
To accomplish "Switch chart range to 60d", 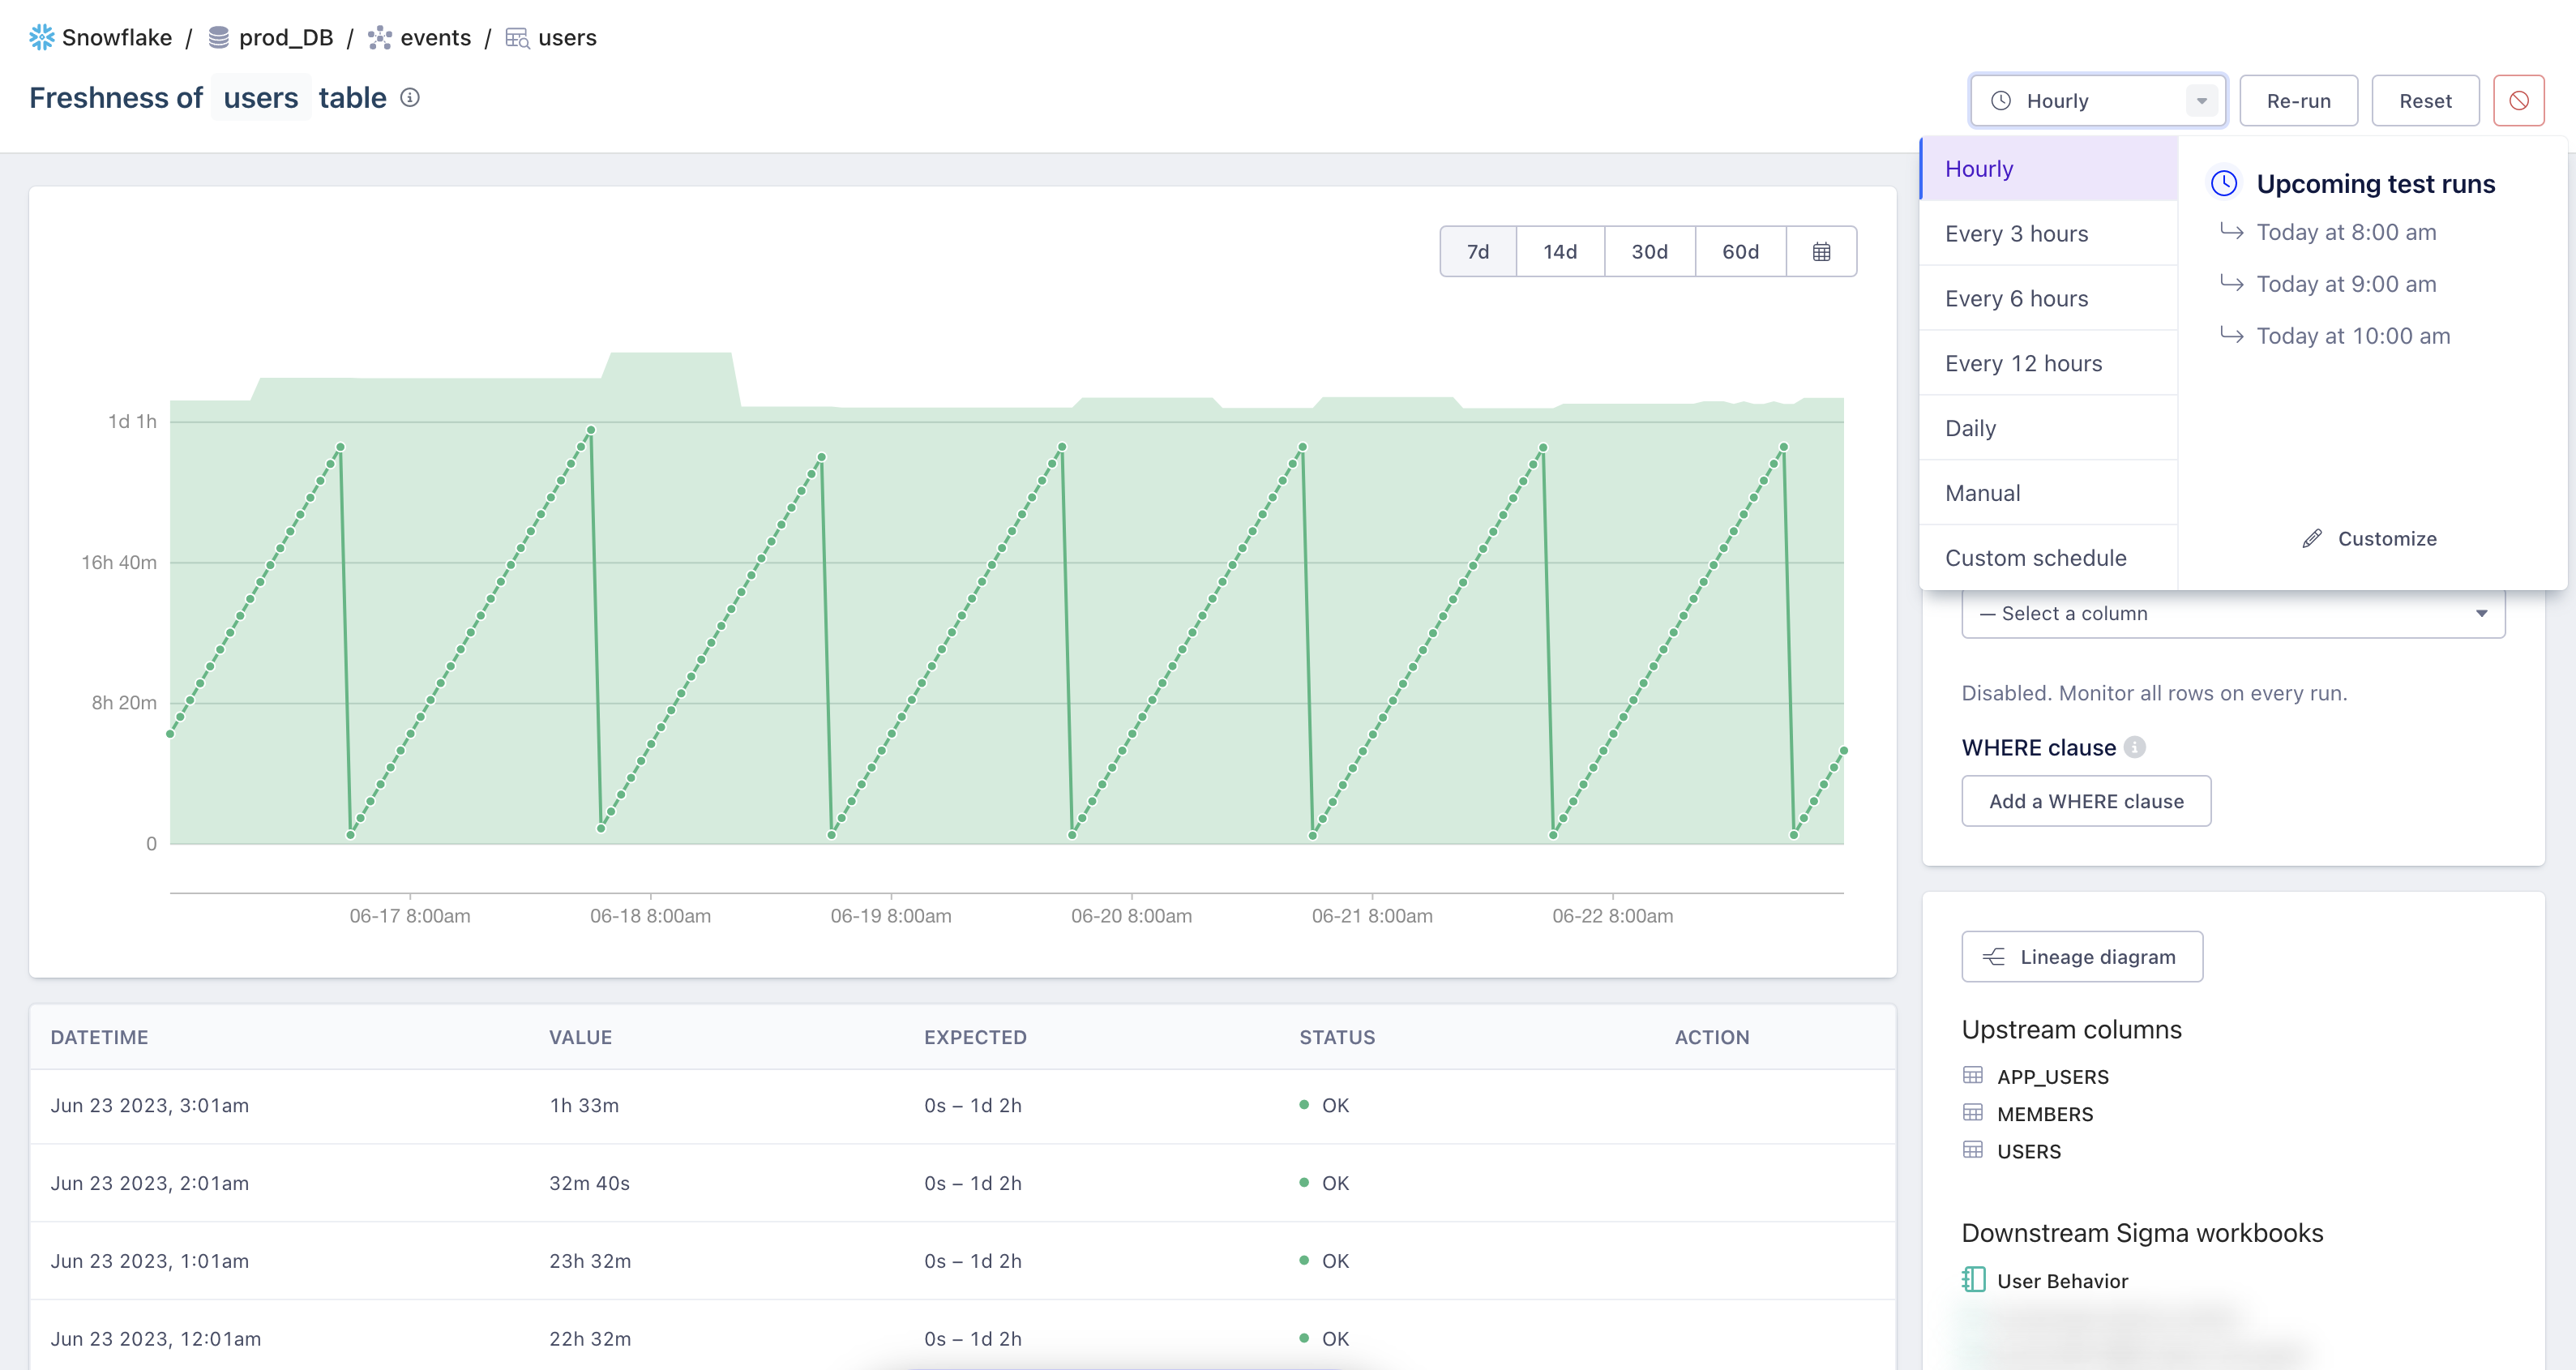I will (x=1740, y=251).
